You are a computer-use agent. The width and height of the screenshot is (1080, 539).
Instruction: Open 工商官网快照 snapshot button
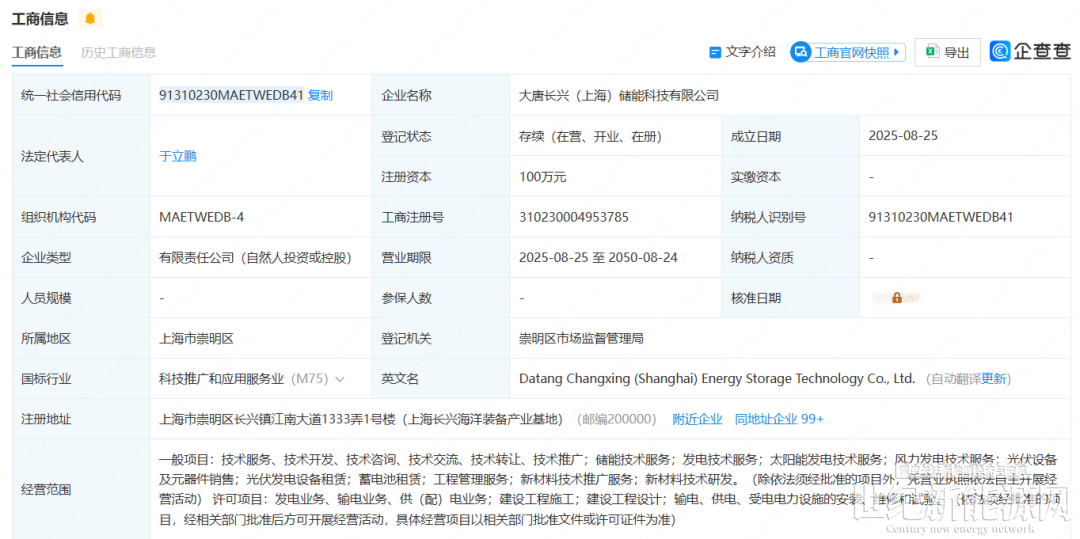[848, 52]
